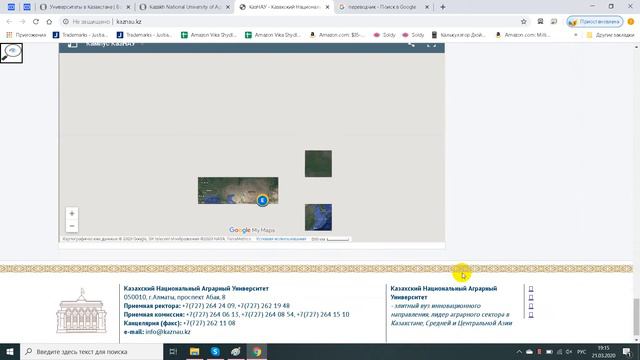Share the map via share icon
The width and height of the screenshot is (640, 360).
tap(411, 44)
